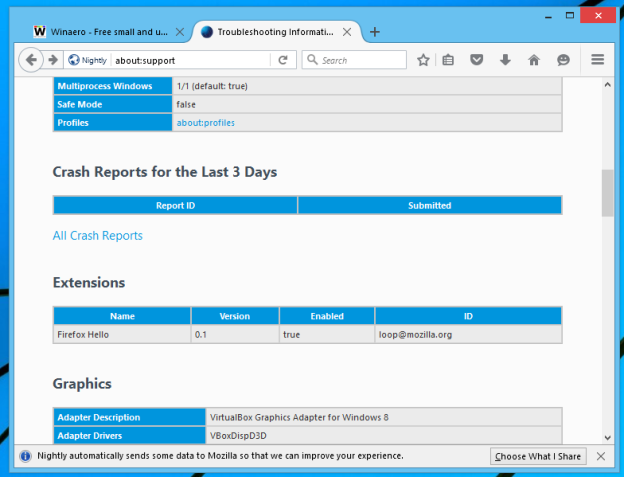Reload the page with refresh icon

(283, 60)
